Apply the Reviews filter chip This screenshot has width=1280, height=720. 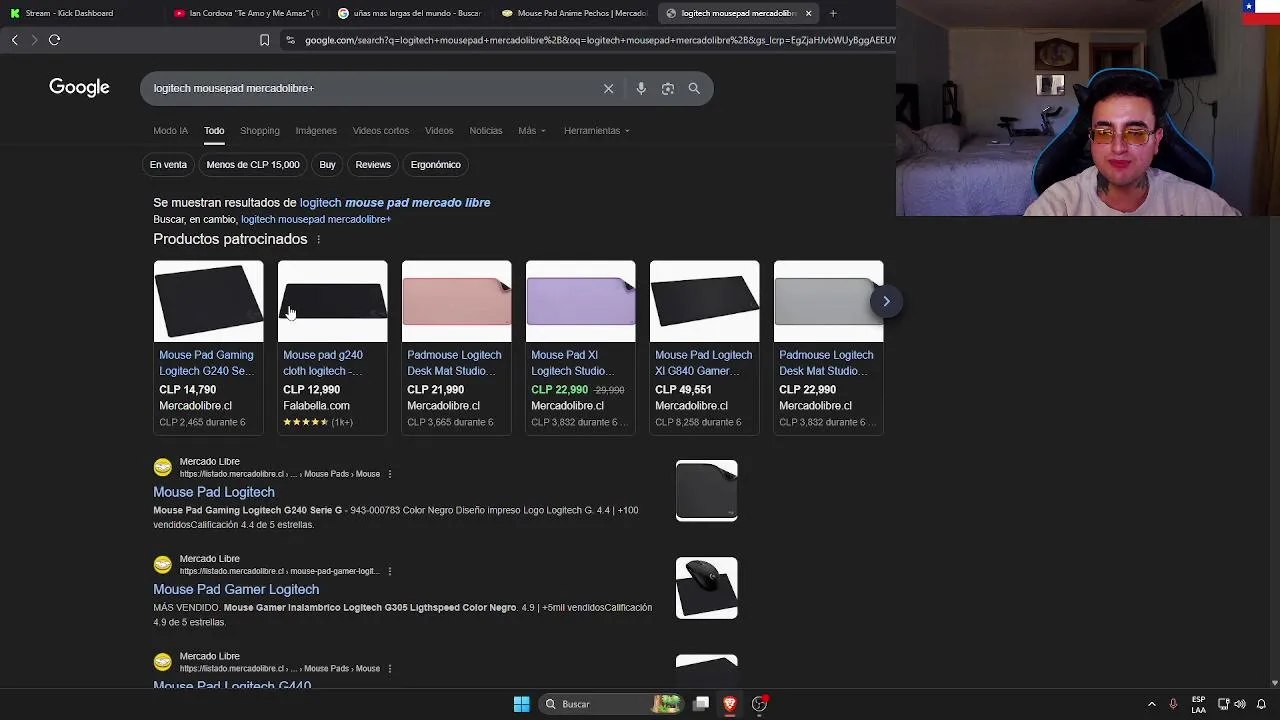[x=373, y=165]
